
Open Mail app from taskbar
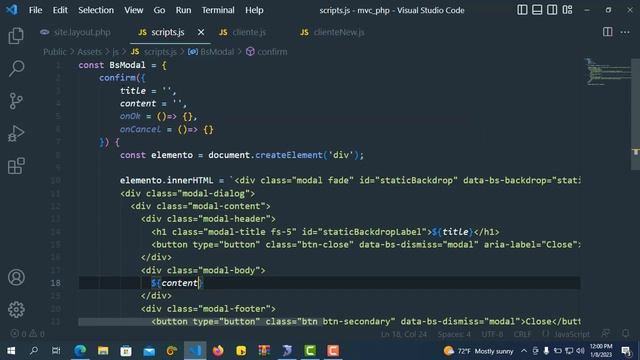(x=149, y=351)
